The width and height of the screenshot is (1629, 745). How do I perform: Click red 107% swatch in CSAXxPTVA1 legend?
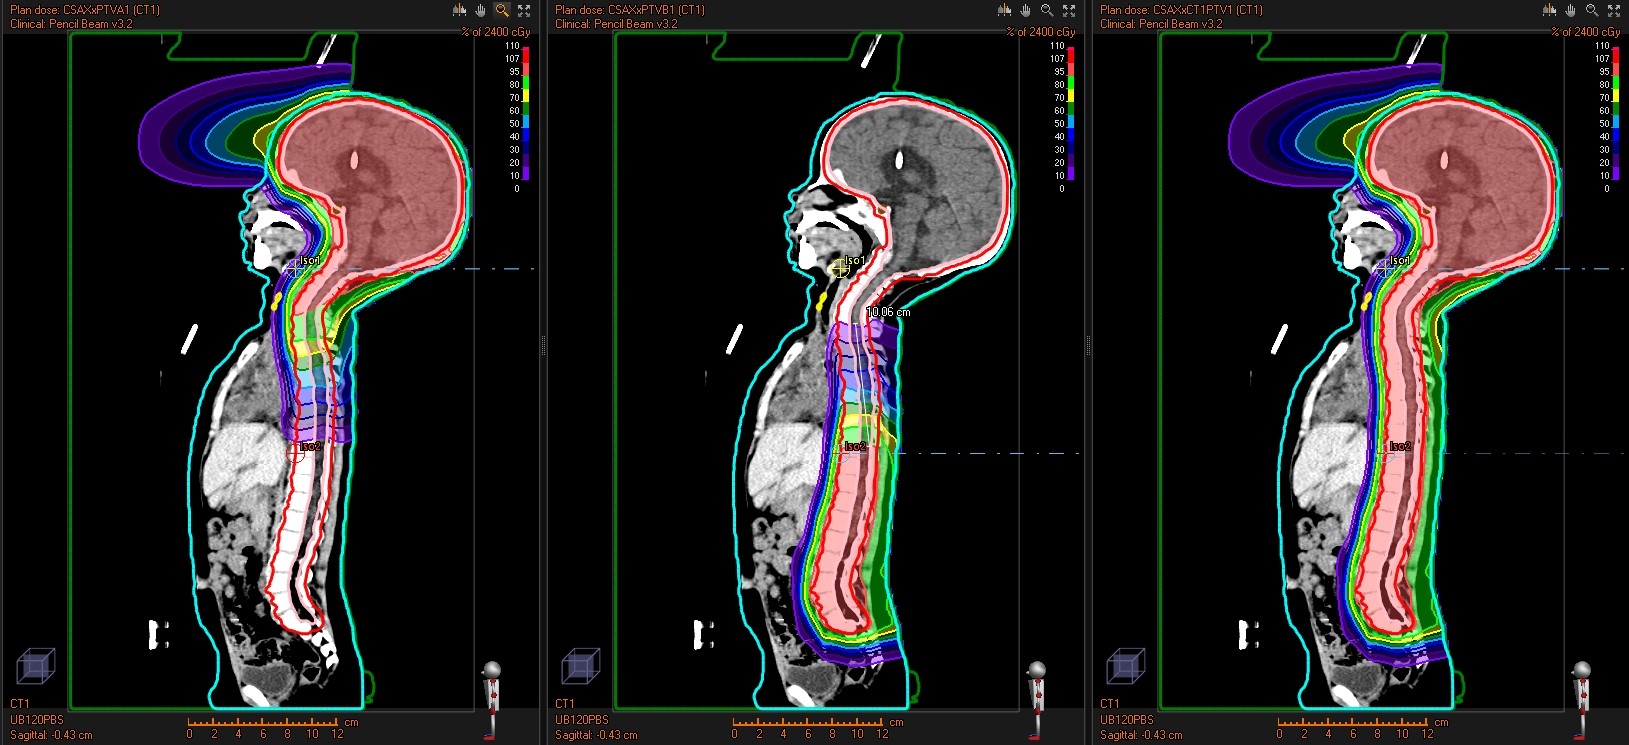(526, 59)
